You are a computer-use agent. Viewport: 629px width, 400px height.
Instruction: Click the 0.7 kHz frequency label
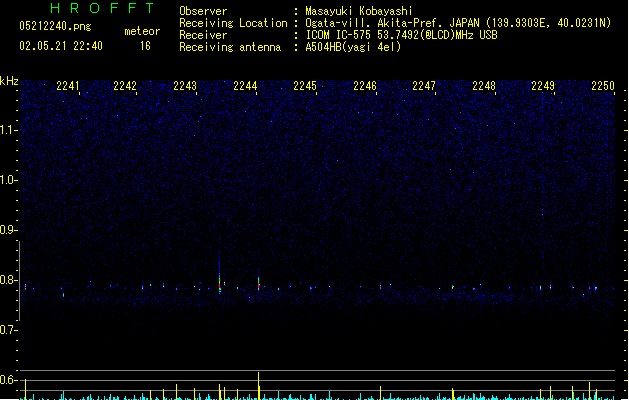[x=8, y=330]
